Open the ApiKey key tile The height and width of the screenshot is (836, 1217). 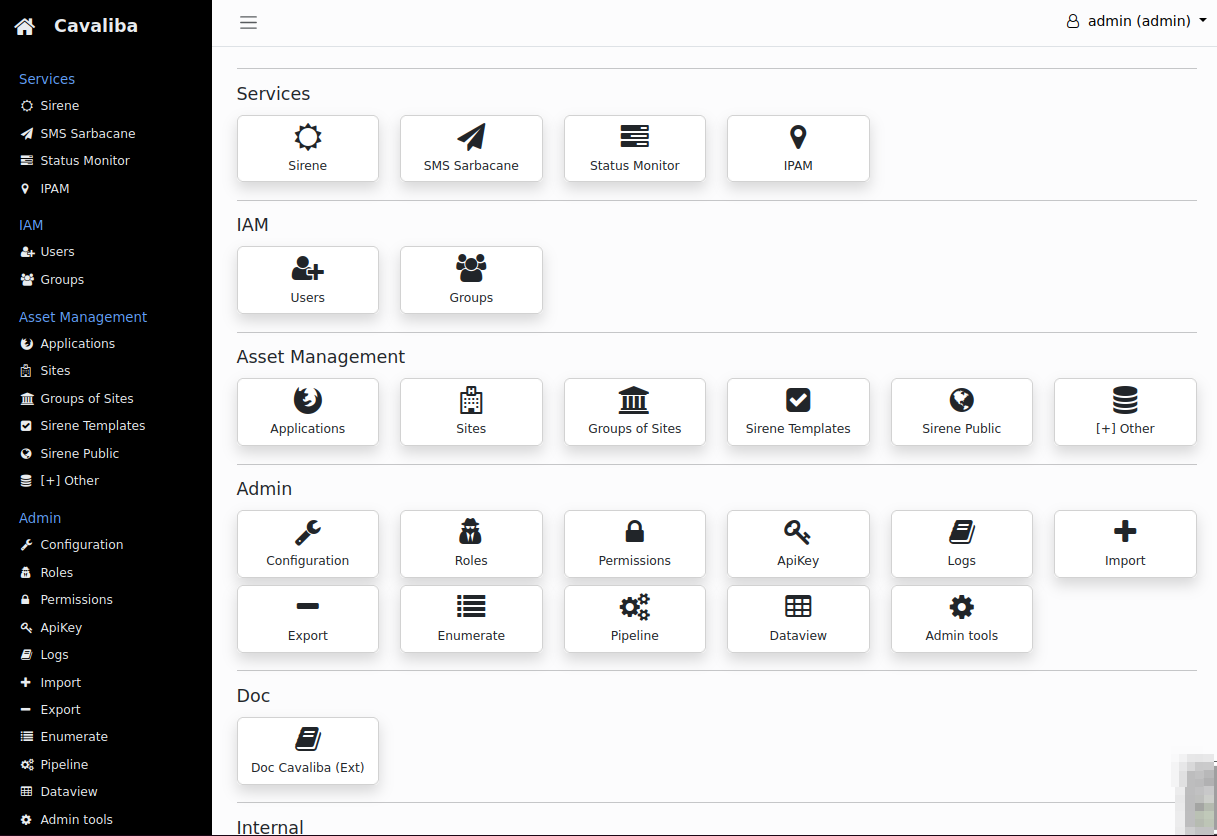click(x=798, y=543)
